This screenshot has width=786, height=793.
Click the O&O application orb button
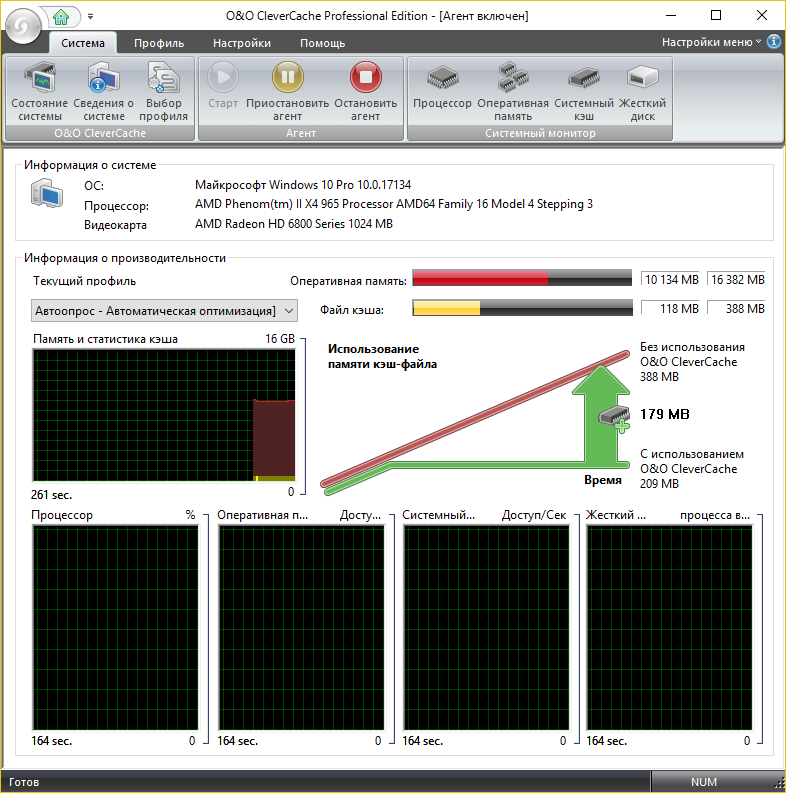(22, 26)
